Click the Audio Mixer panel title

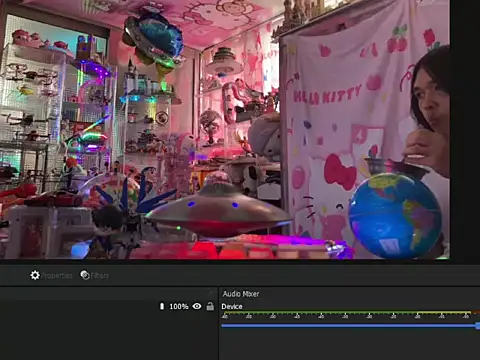241,294
